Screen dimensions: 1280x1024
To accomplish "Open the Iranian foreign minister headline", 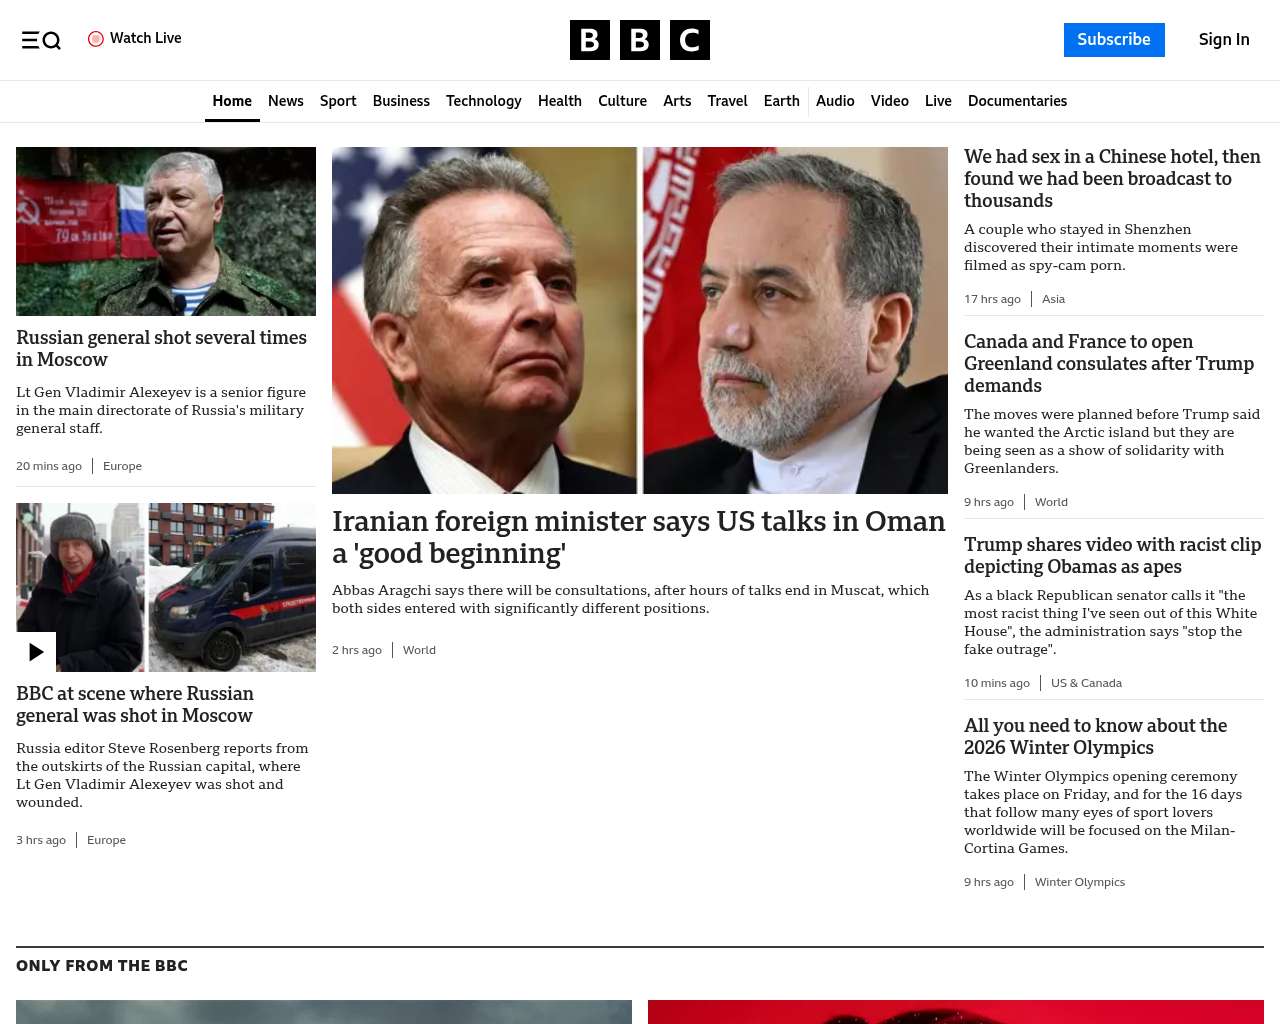I will tap(638, 537).
